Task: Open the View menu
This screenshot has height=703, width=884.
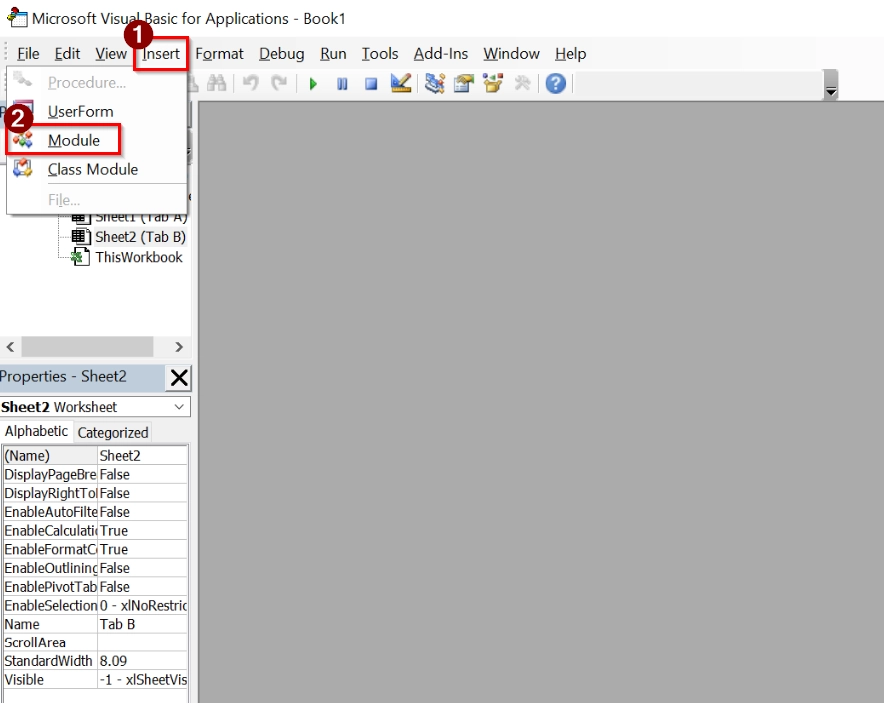Action: (x=110, y=54)
